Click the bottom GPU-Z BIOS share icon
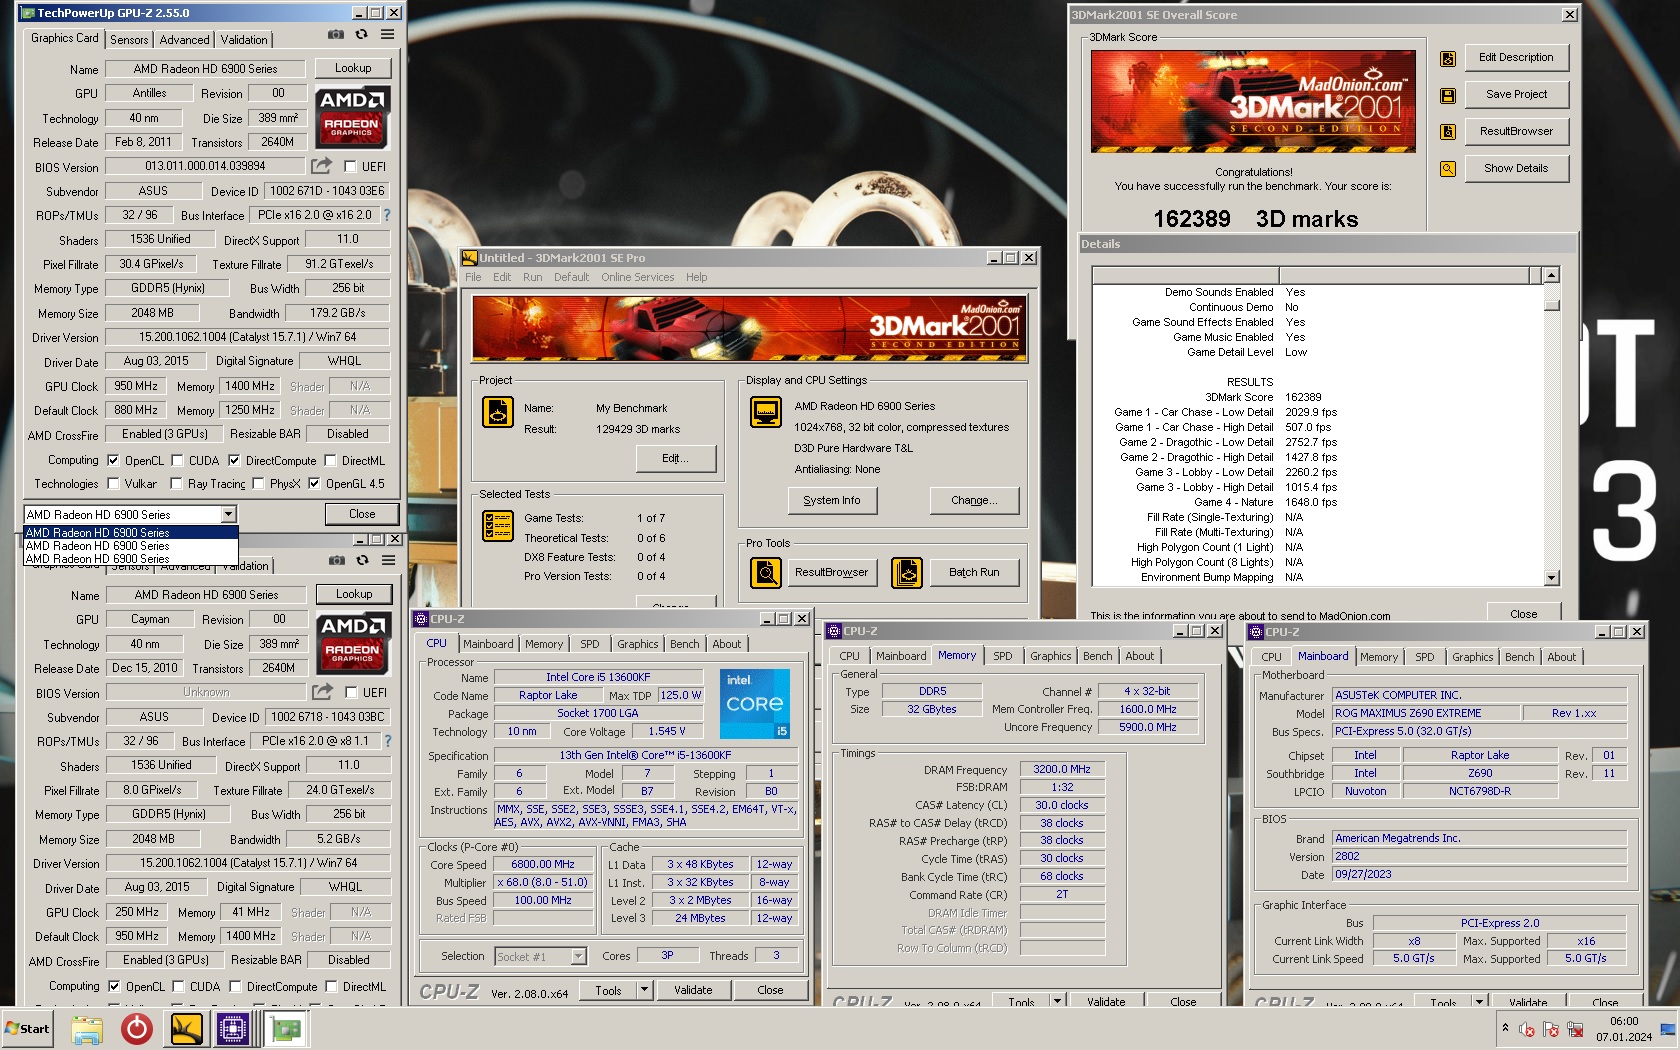1680x1050 pixels. (x=322, y=692)
